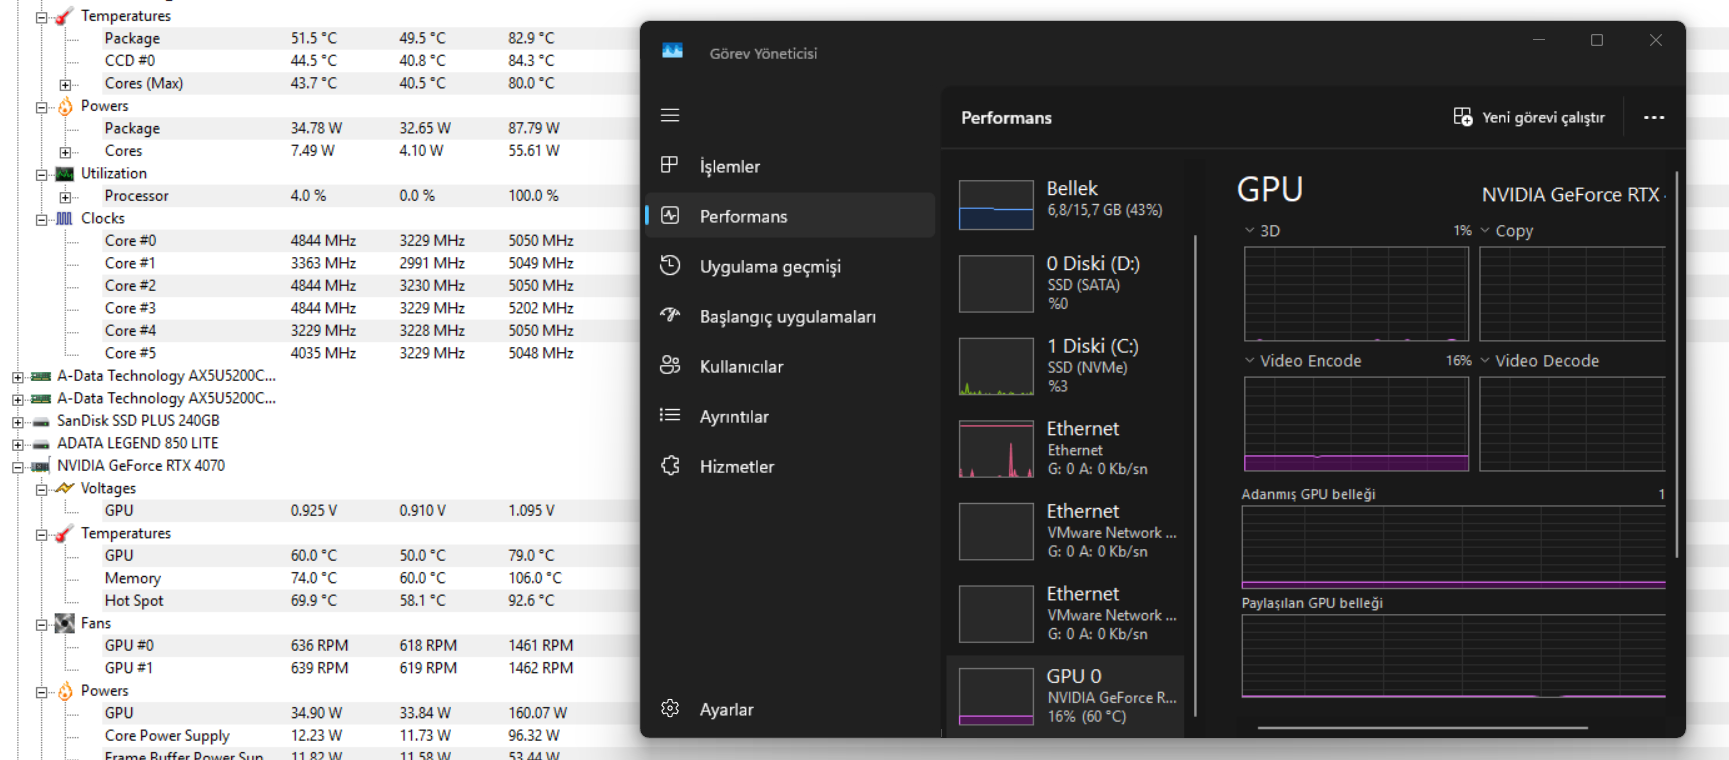This screenshot has height=760, width=1729.
Task: Click the Task Manager app icon in title bar
Action: (x=672, y=52)
